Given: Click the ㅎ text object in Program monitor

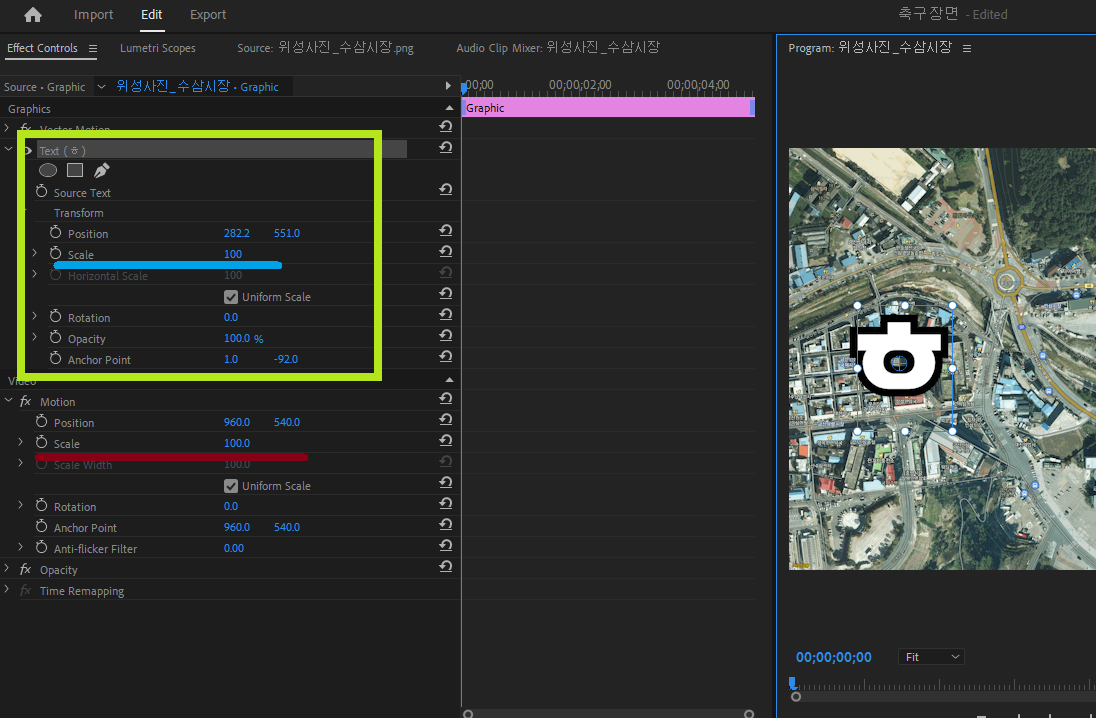Looking at the screenshot, I should coord(901,355).
